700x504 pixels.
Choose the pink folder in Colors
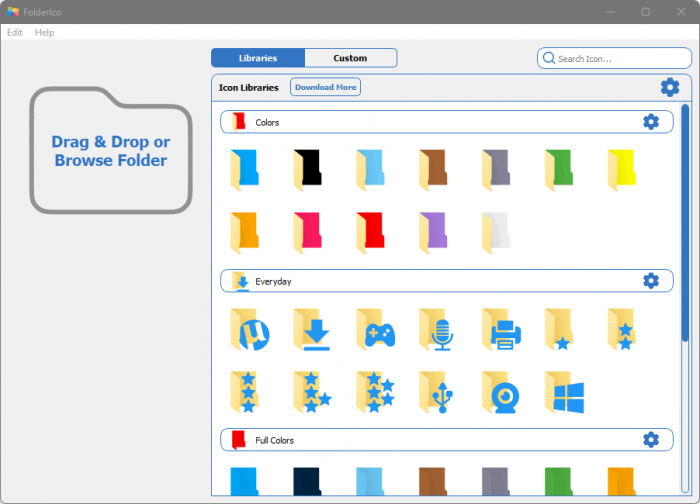click(x=308, y=233)
